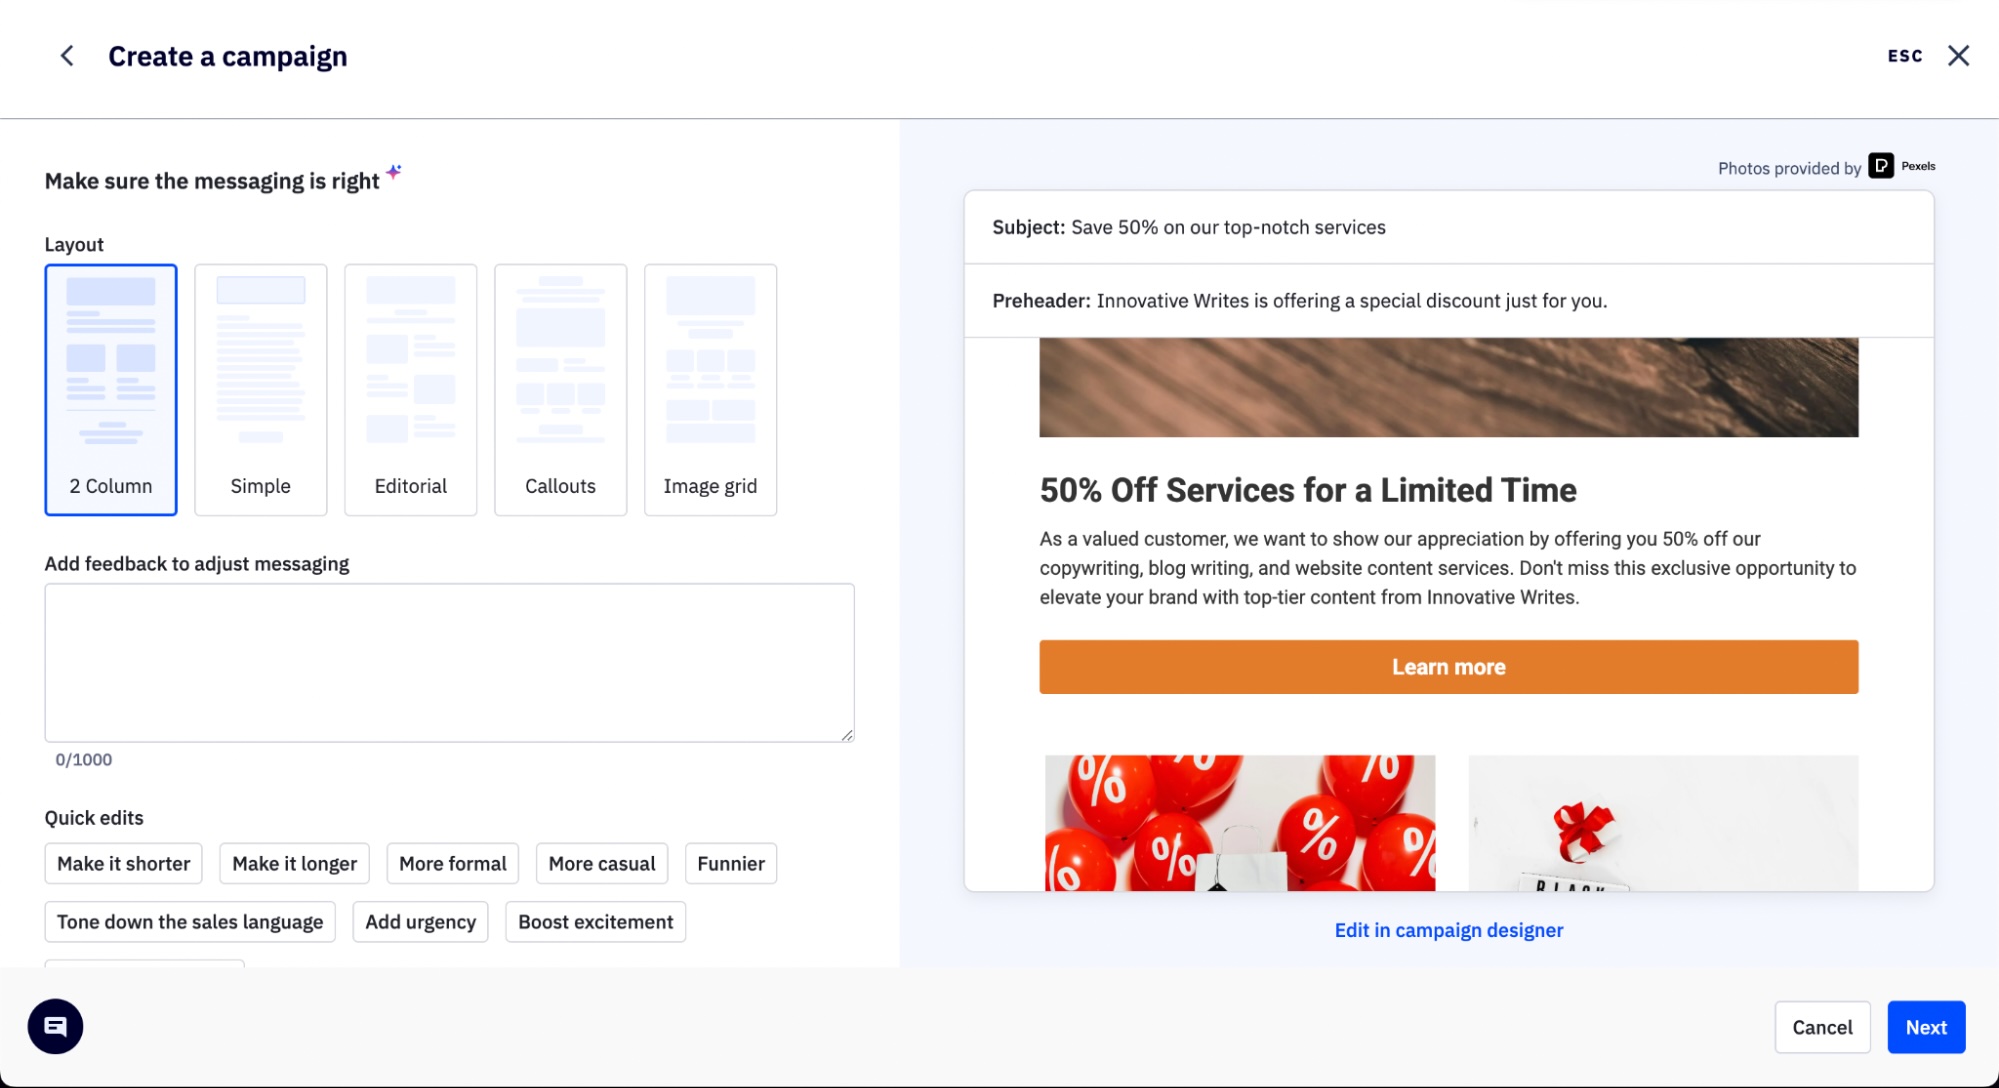Select the Callouts layout thumbnail
1999x1088 pixels.
[561, 389]
